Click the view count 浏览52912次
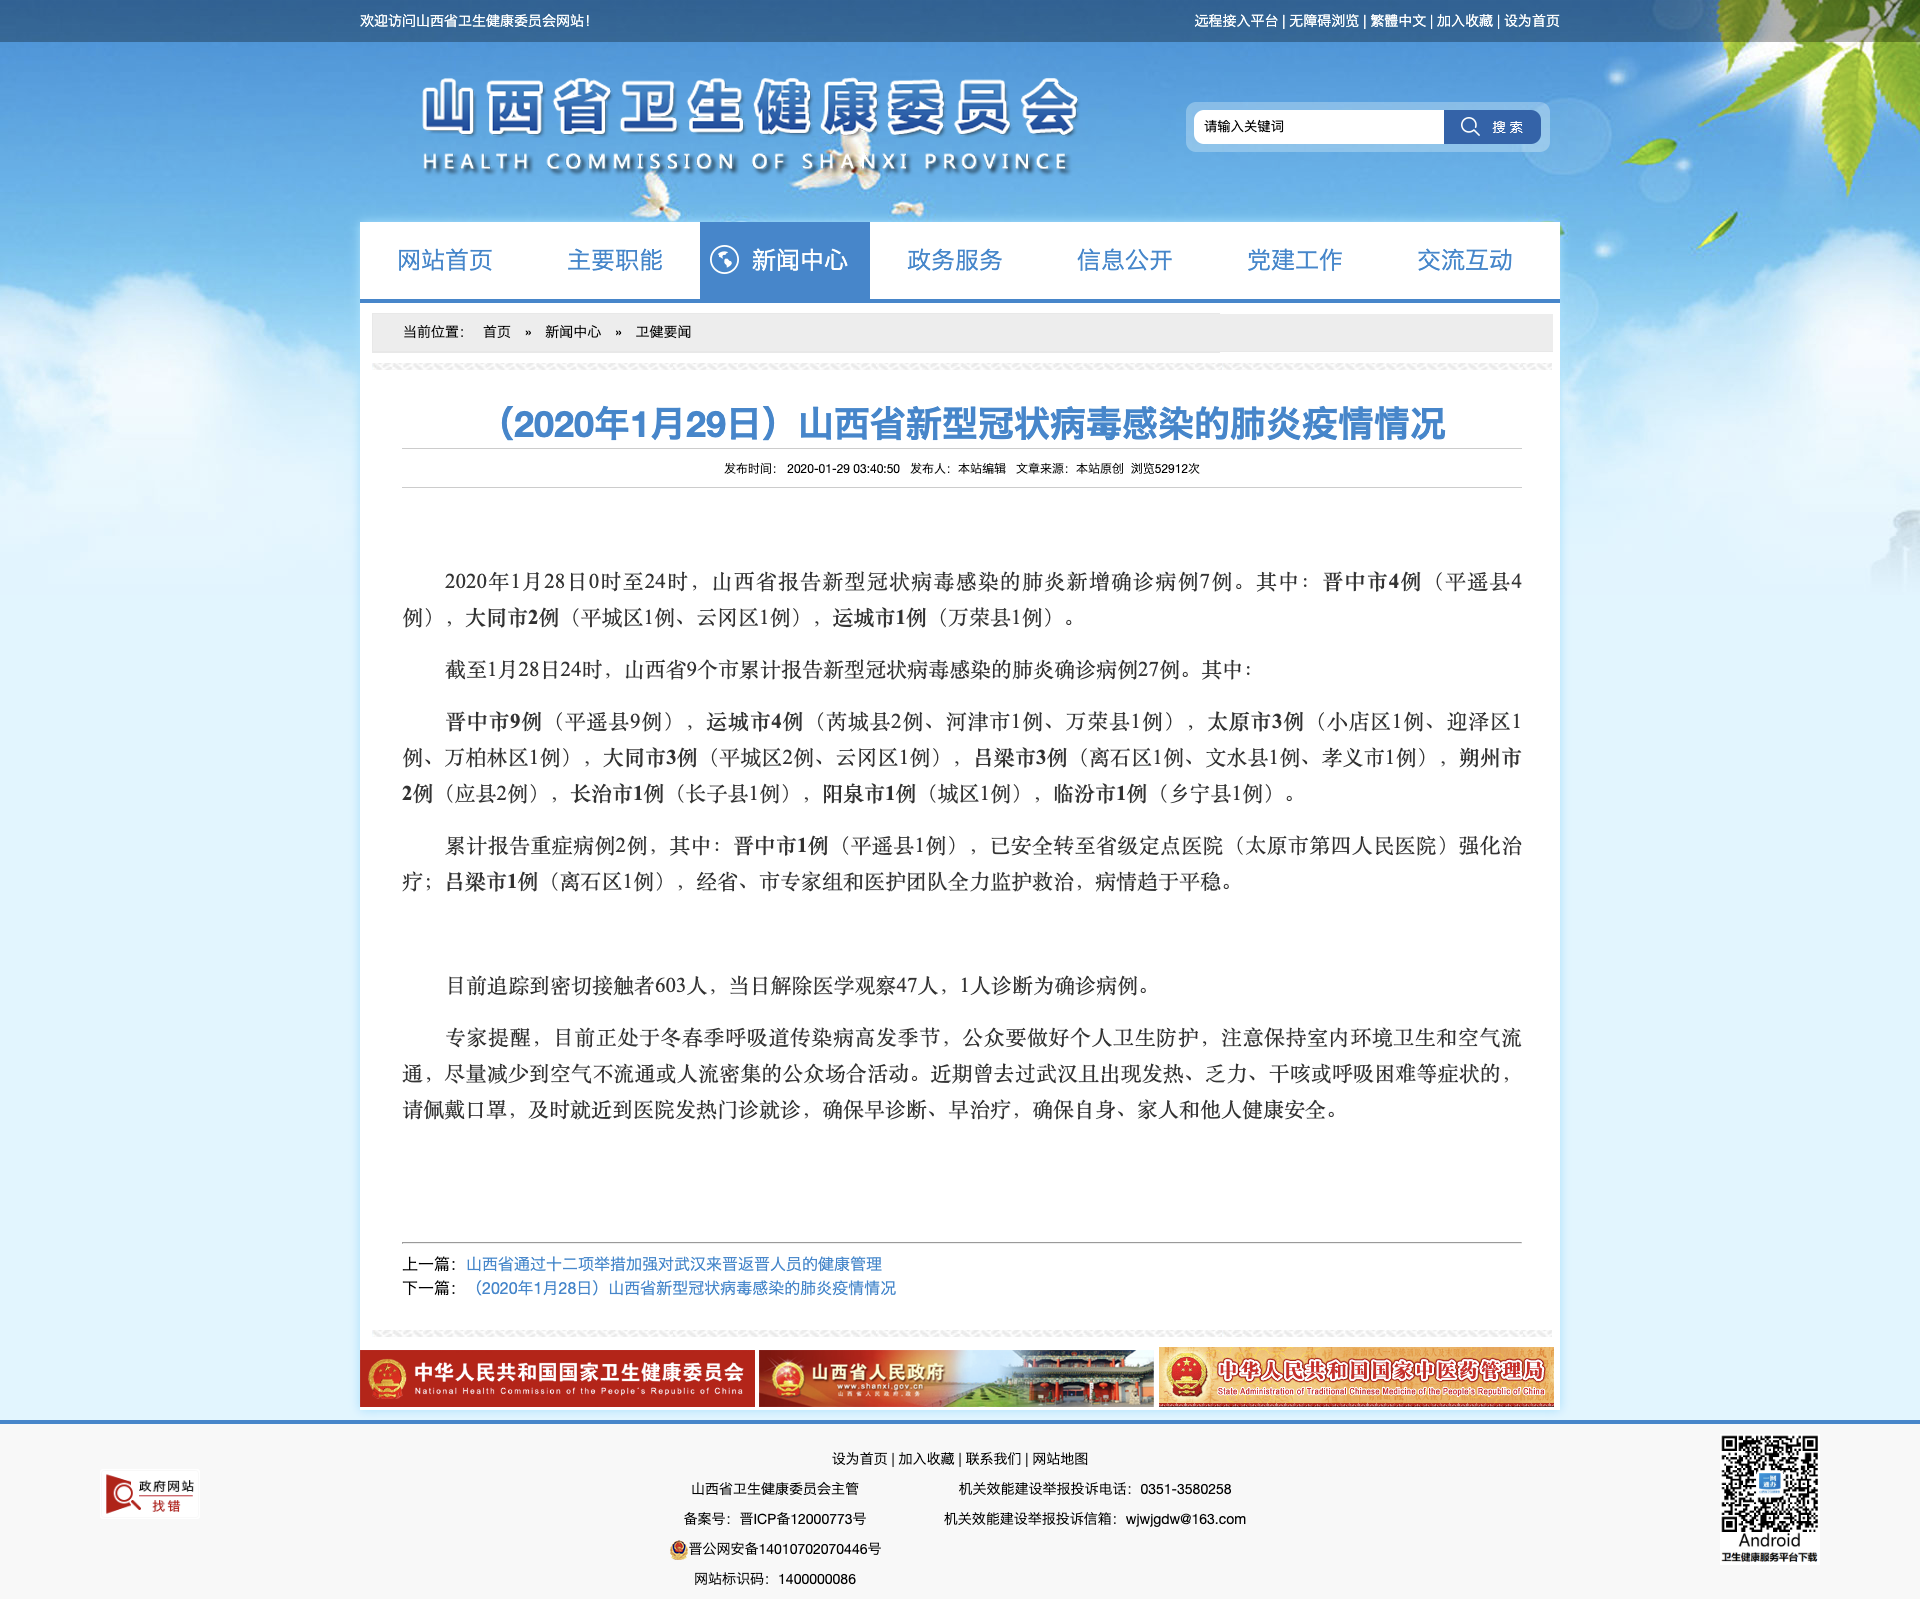The image size is (1920, 1599). tap(1165, 469)
